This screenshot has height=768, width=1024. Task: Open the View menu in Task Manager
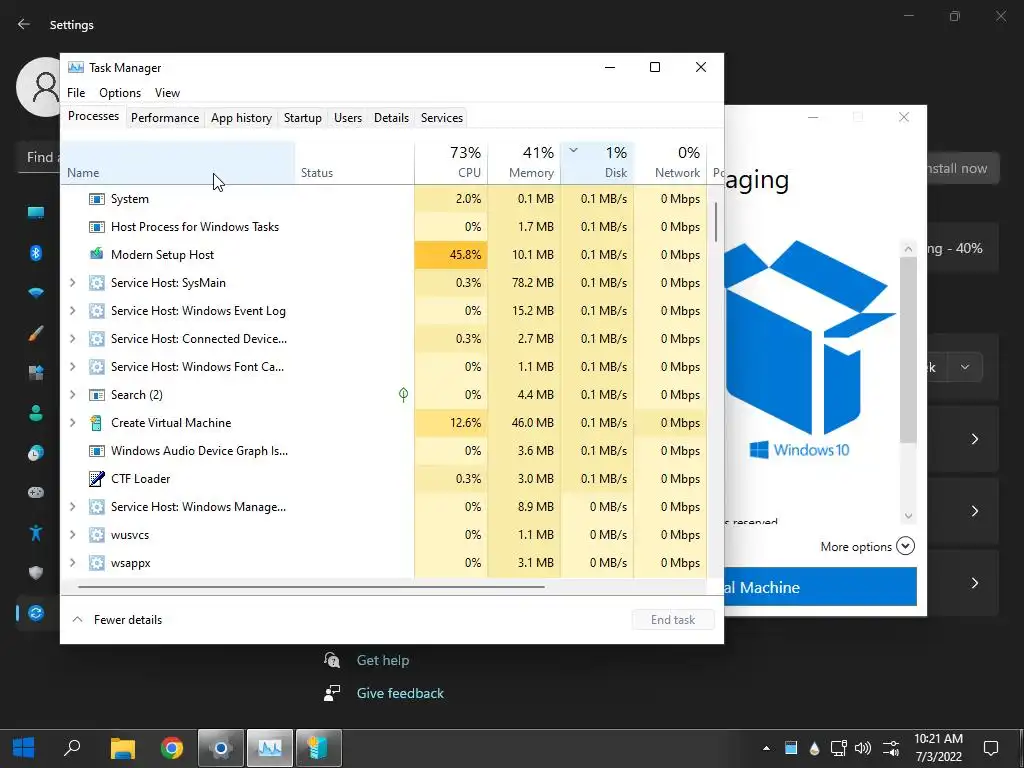click(167, 93)
